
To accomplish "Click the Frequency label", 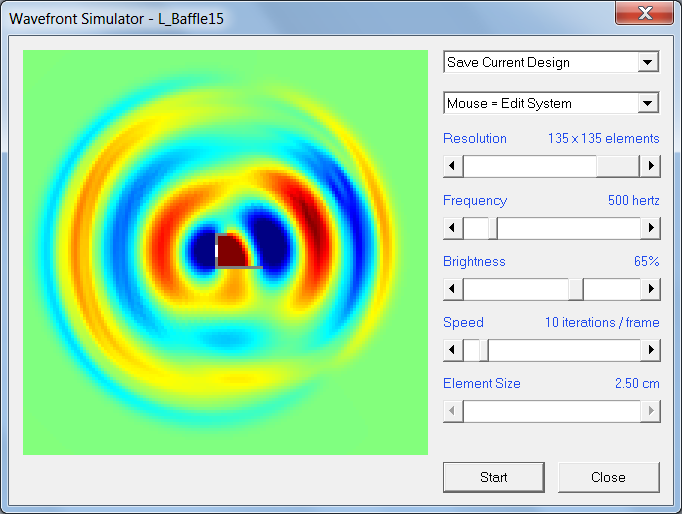I will (x=475, y=200).
